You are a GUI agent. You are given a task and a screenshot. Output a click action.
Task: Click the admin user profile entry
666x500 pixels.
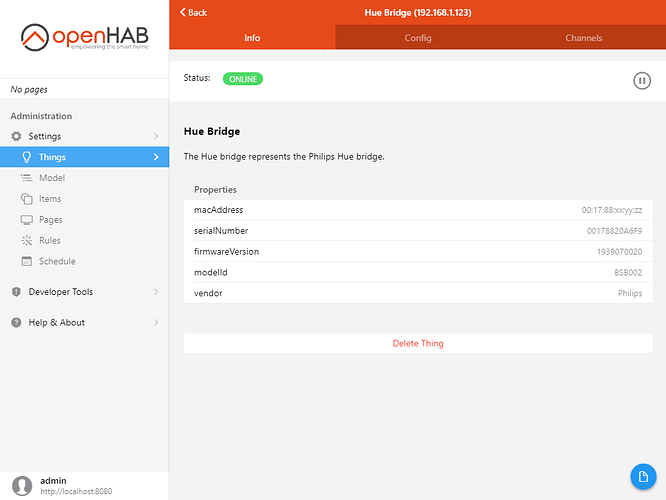[x=60, y=485]
